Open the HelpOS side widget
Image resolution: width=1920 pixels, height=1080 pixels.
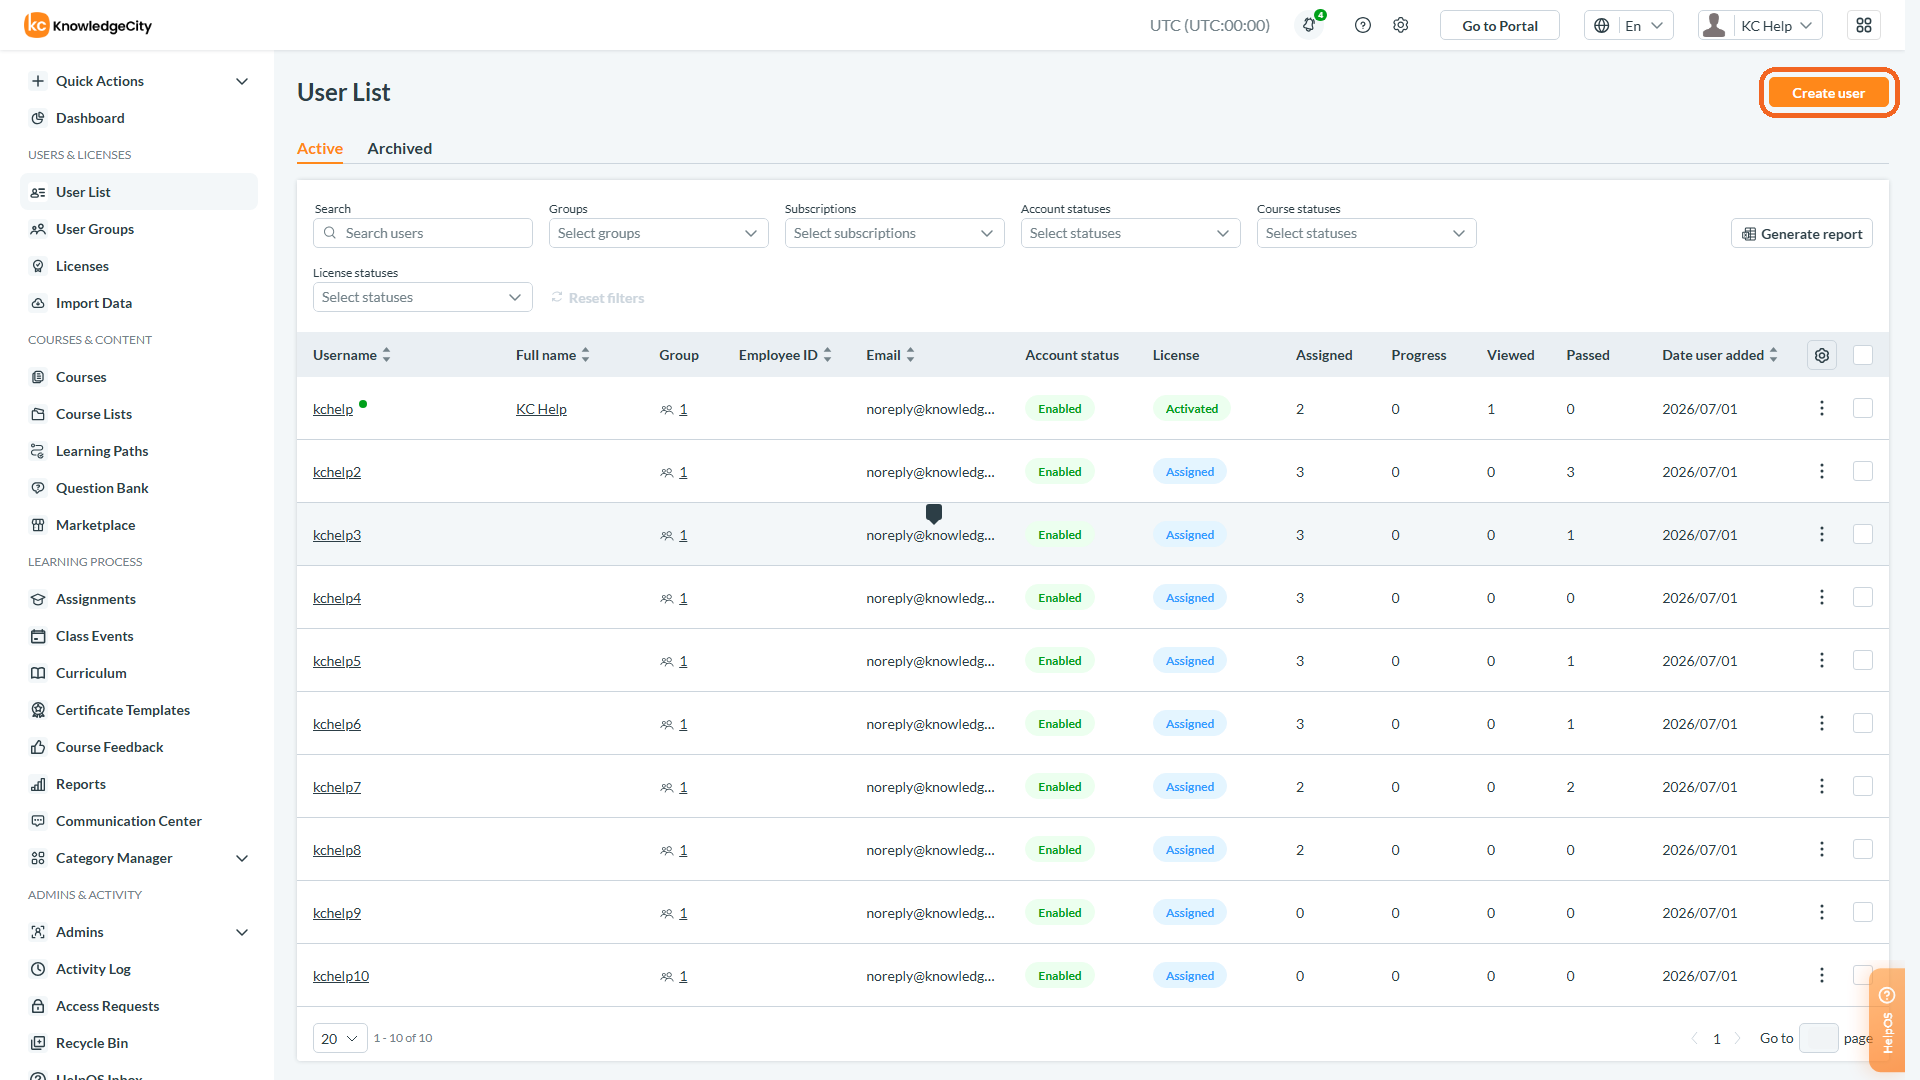click(x=1887, y=1020)
